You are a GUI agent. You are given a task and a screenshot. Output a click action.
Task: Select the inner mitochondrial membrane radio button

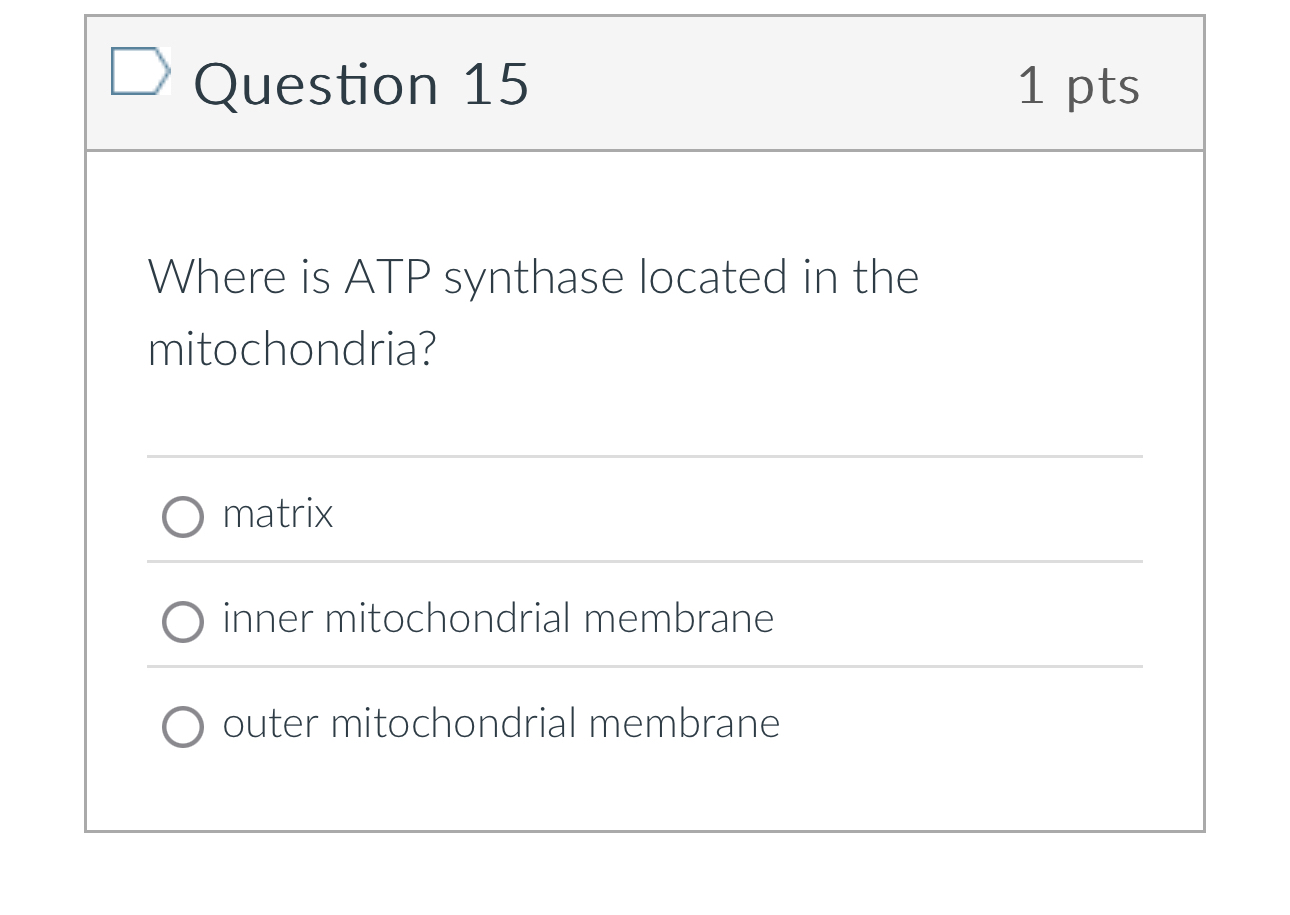(184, 622)
